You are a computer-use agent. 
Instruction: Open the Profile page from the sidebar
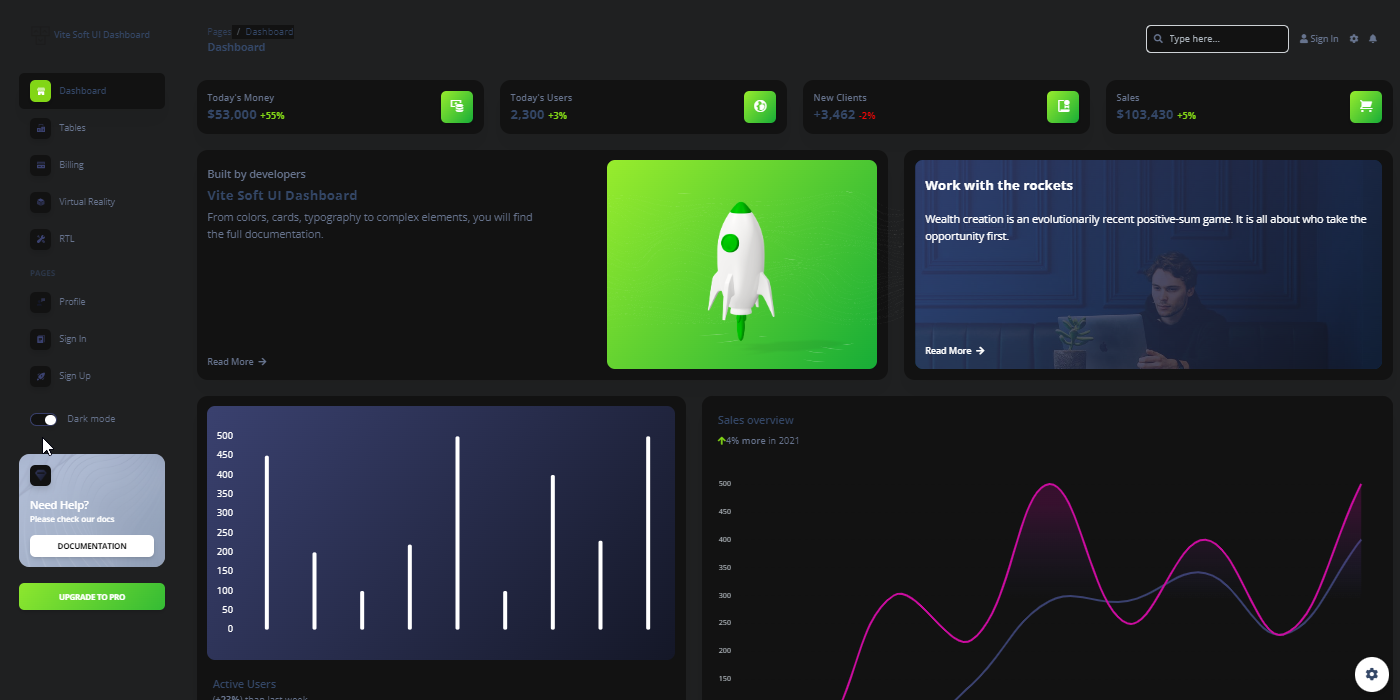[40, 301]
